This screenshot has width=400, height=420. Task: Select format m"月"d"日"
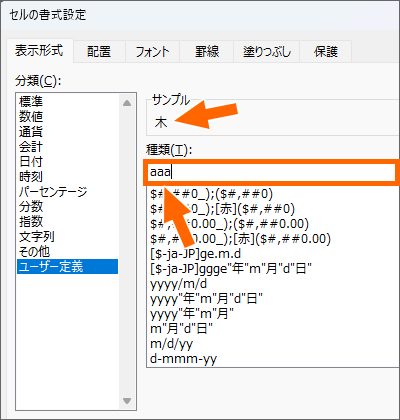273,329
